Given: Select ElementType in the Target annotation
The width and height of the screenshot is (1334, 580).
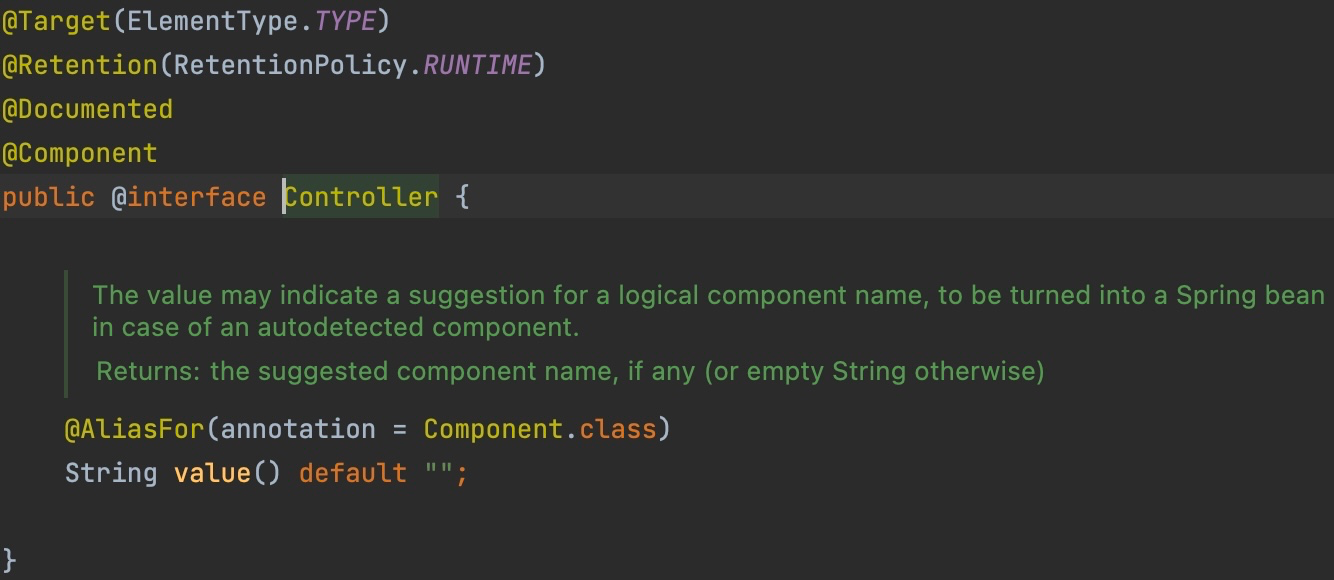Looking at the screenshot, I should (x=212, y=20).
